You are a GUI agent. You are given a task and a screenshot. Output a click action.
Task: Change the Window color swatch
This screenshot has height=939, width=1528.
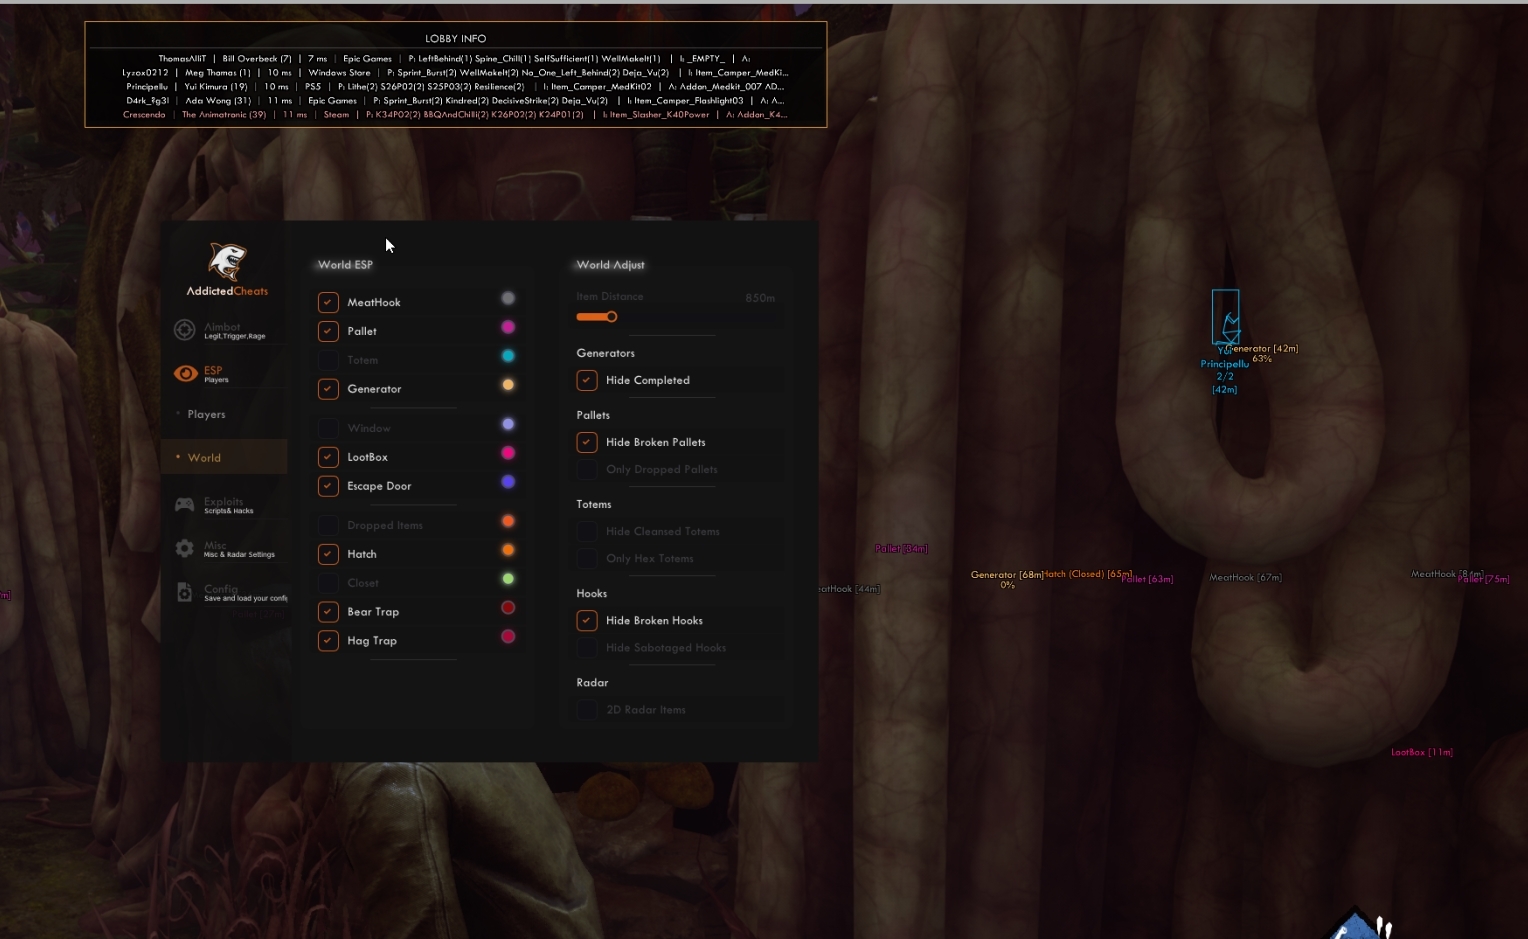(508, 424)
